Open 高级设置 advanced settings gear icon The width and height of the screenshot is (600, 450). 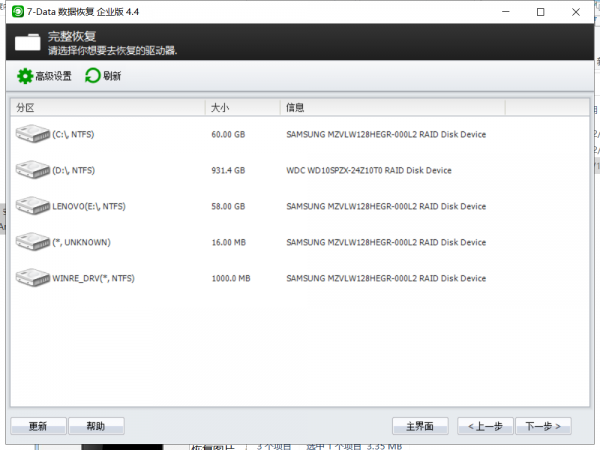point(25,76)
